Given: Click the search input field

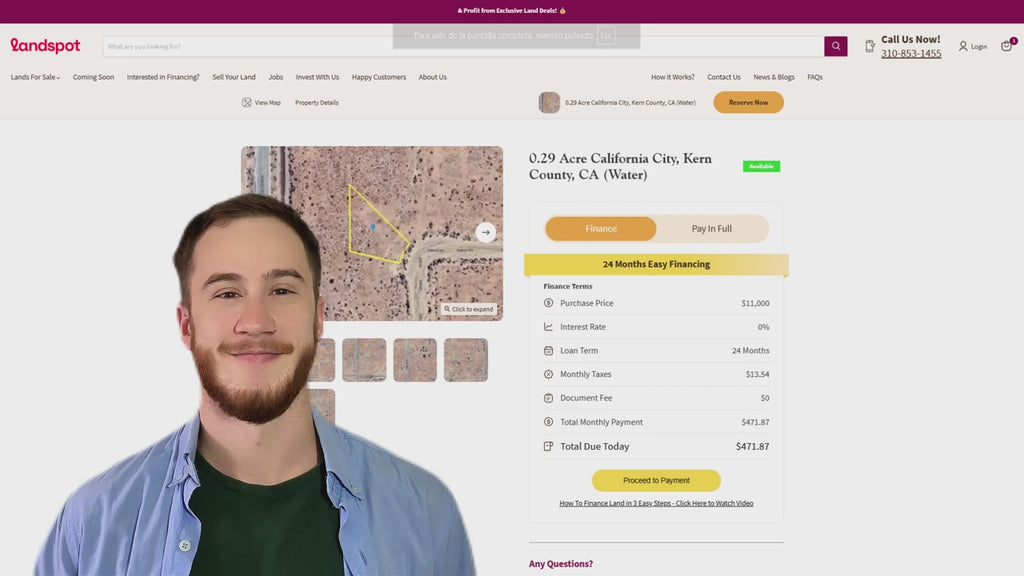Looking at the screenshot, I should (x=460, y=46).
